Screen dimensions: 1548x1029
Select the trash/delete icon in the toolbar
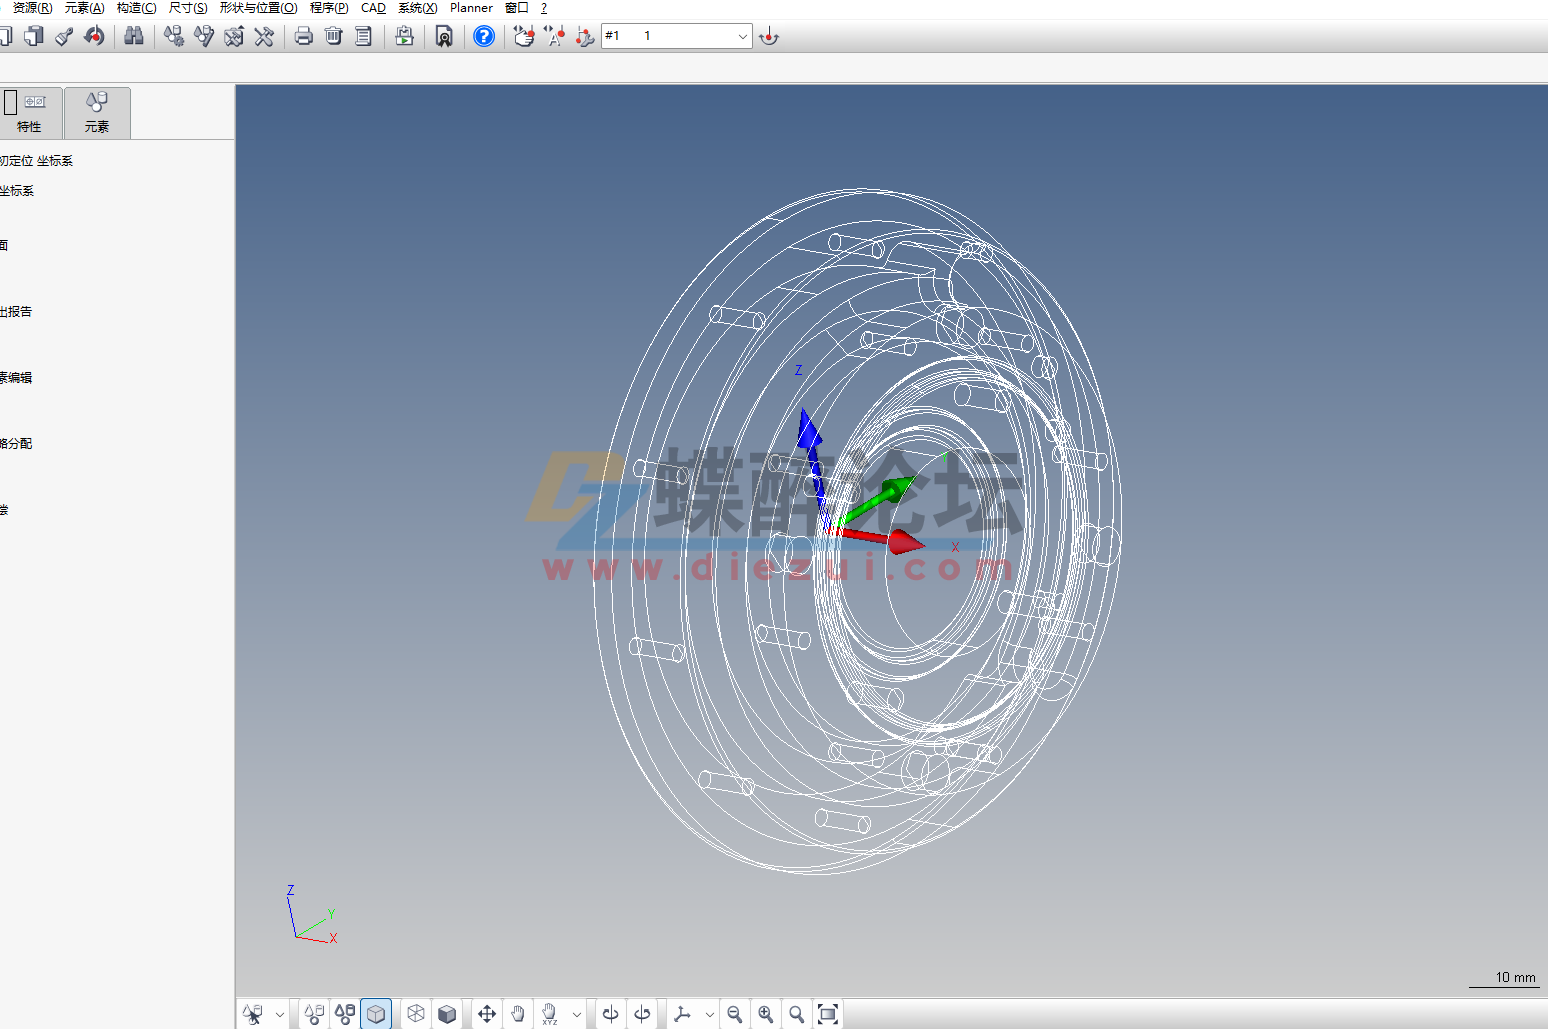(333, 35)
